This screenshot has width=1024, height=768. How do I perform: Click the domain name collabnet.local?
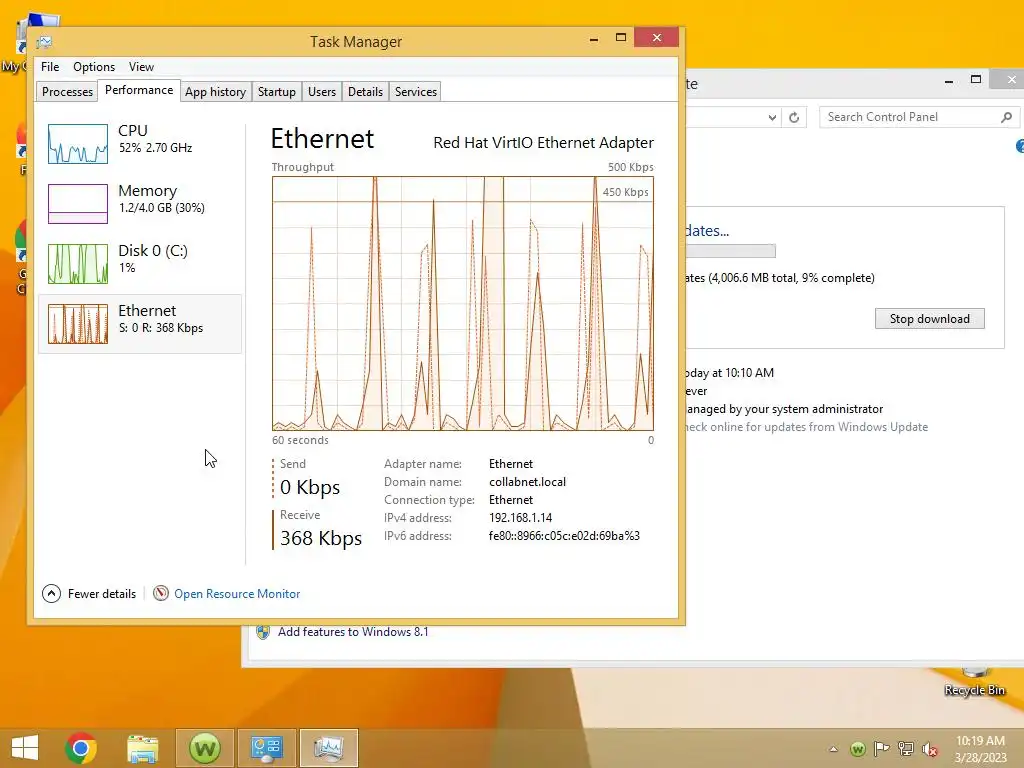tap(528, 482)
